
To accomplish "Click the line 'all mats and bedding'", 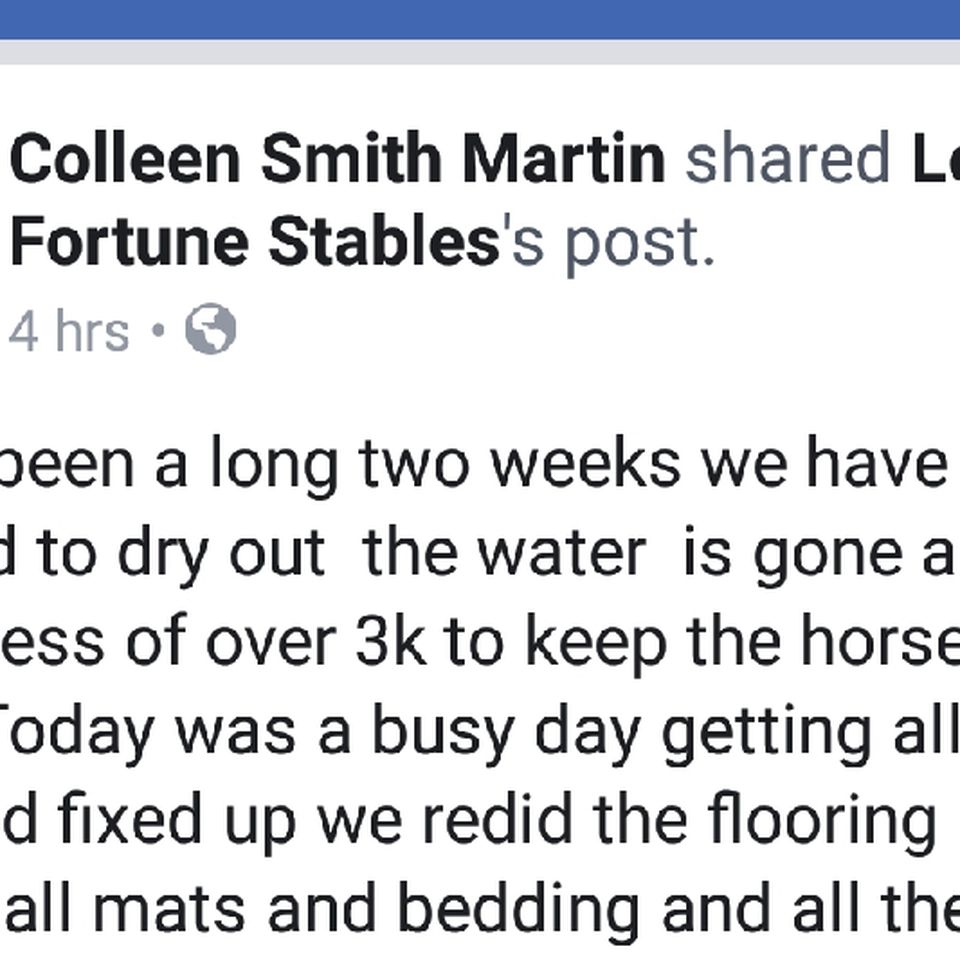I will point(480,910).
